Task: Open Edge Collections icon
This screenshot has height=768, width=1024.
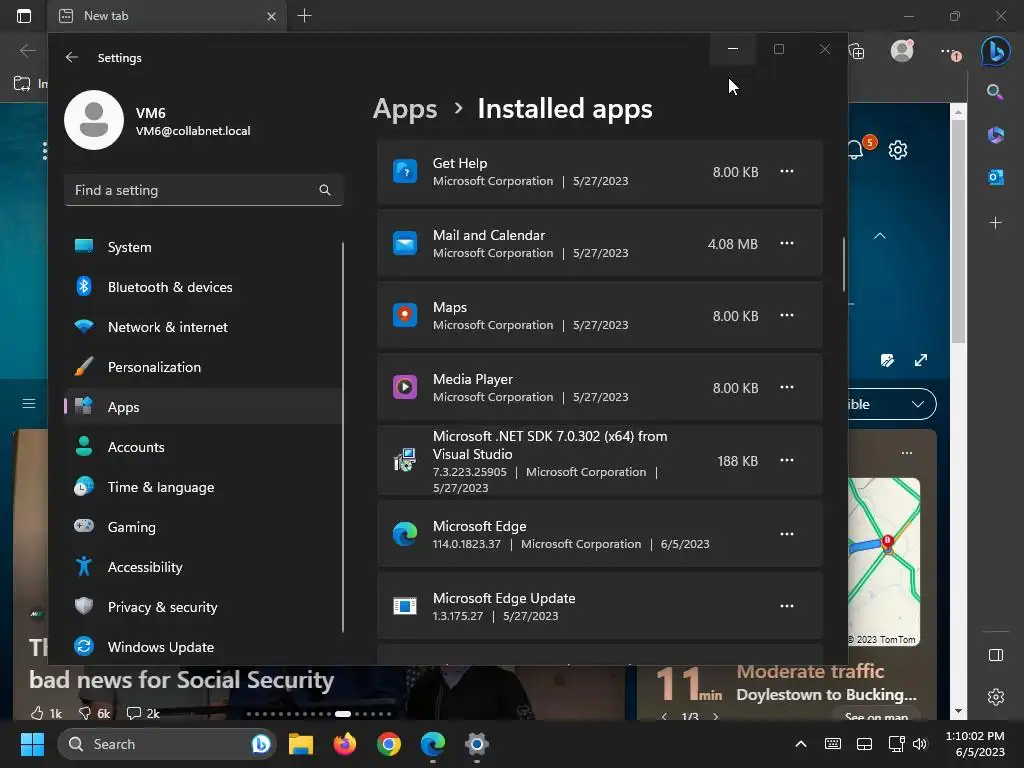Action: pos(857,52)
